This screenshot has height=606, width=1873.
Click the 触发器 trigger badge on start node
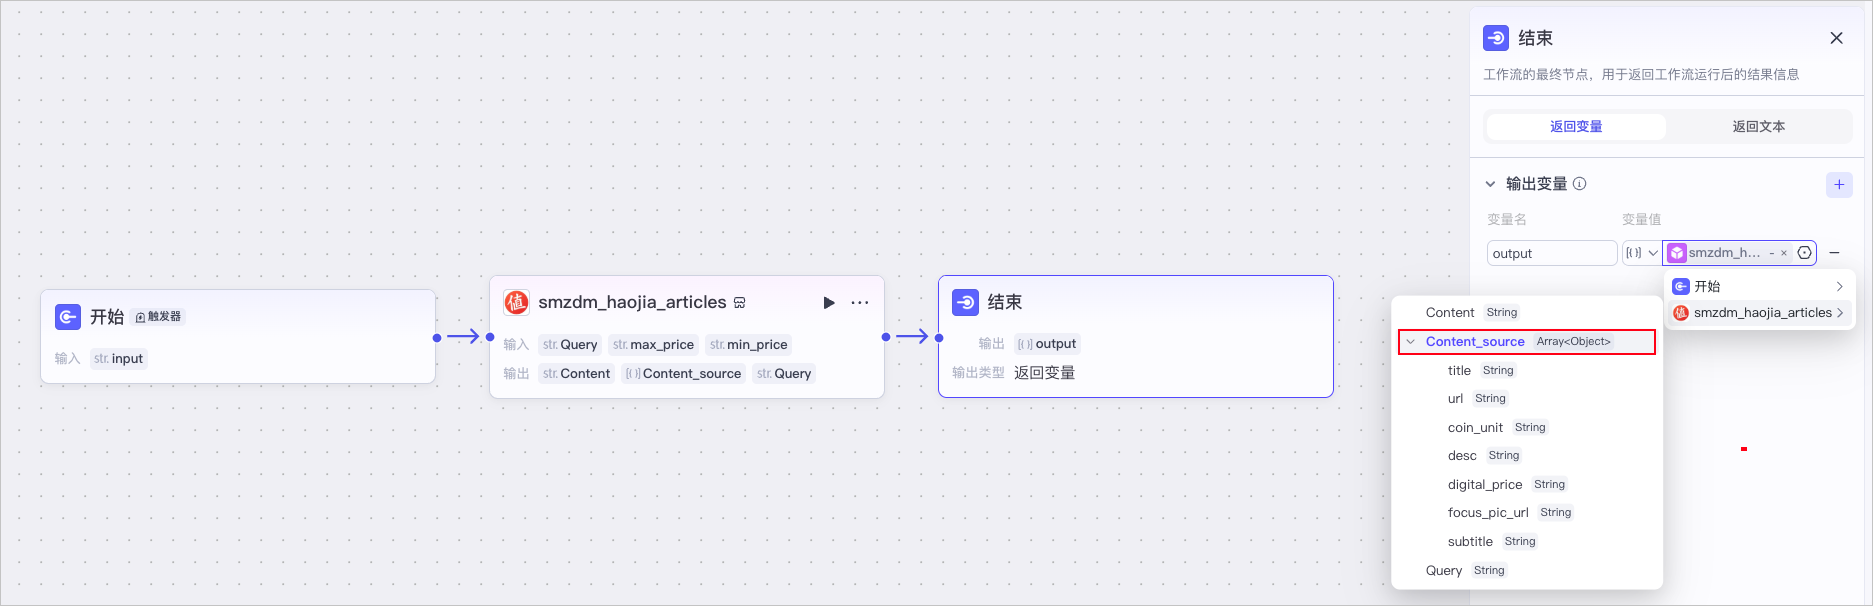[158, 317]
